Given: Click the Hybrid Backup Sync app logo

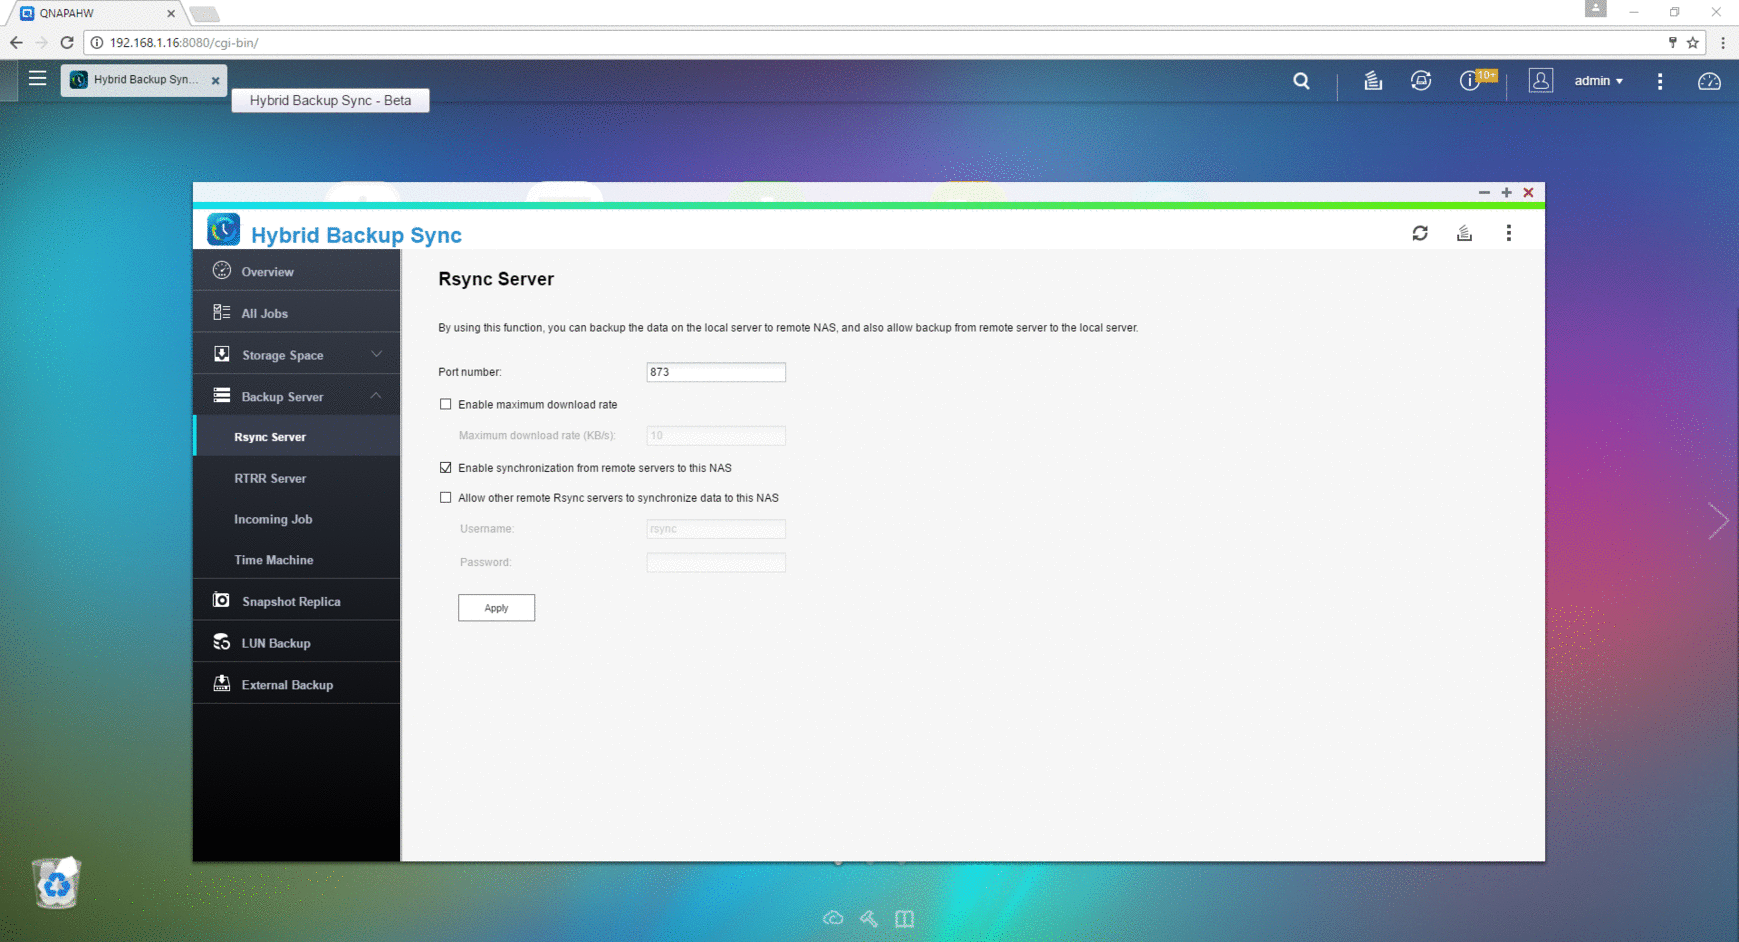Looking at the screenshot, I should tap(223, 230).
